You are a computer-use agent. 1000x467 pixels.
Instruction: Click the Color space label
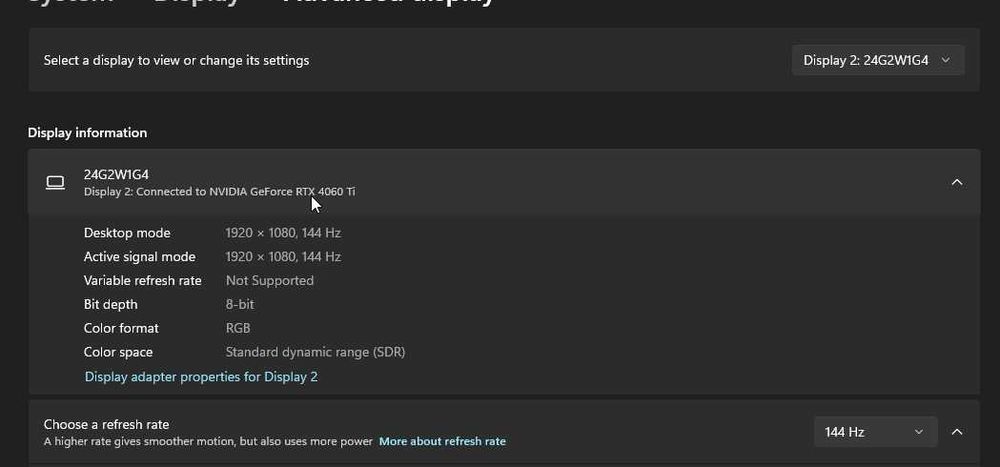click(118, 353)
